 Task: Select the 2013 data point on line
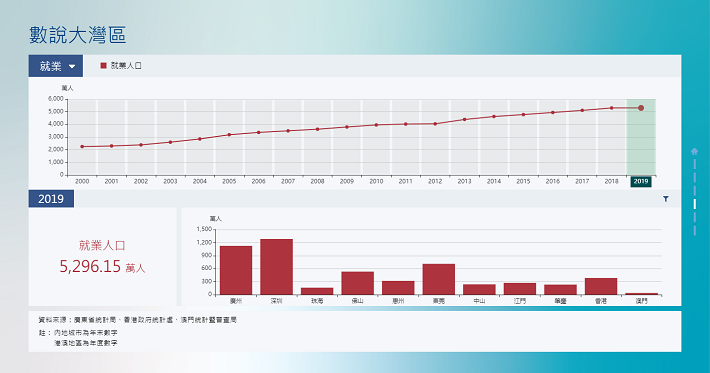pyautogui.click(x=465, y=120)
